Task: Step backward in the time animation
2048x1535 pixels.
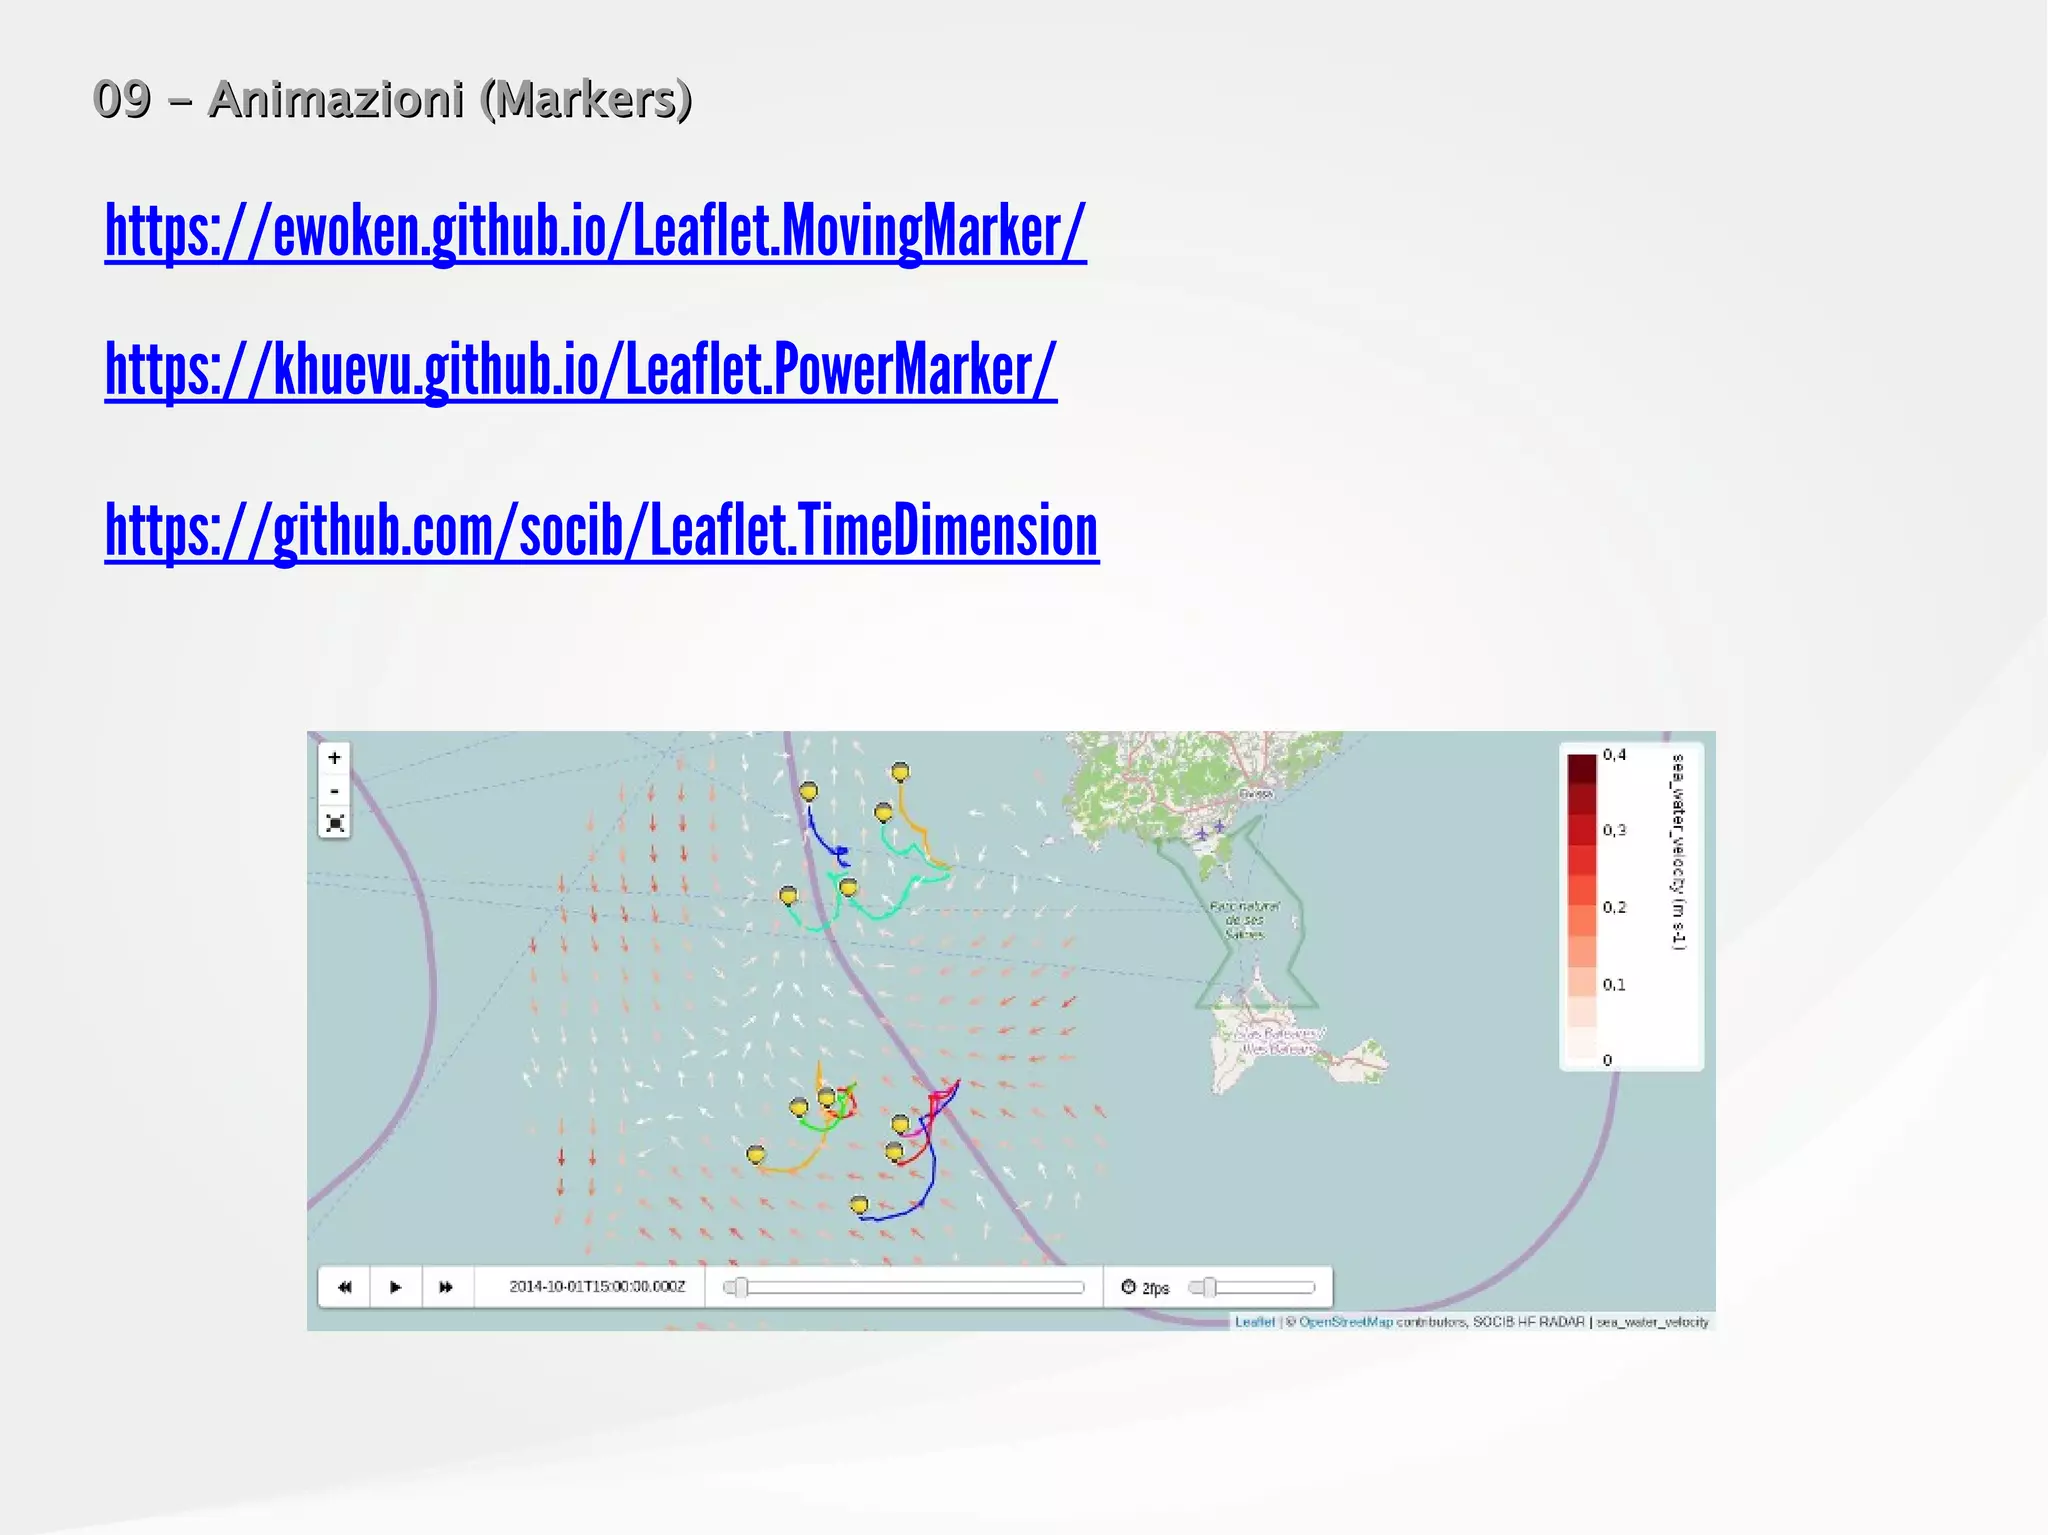Action: coord(345,1287)
